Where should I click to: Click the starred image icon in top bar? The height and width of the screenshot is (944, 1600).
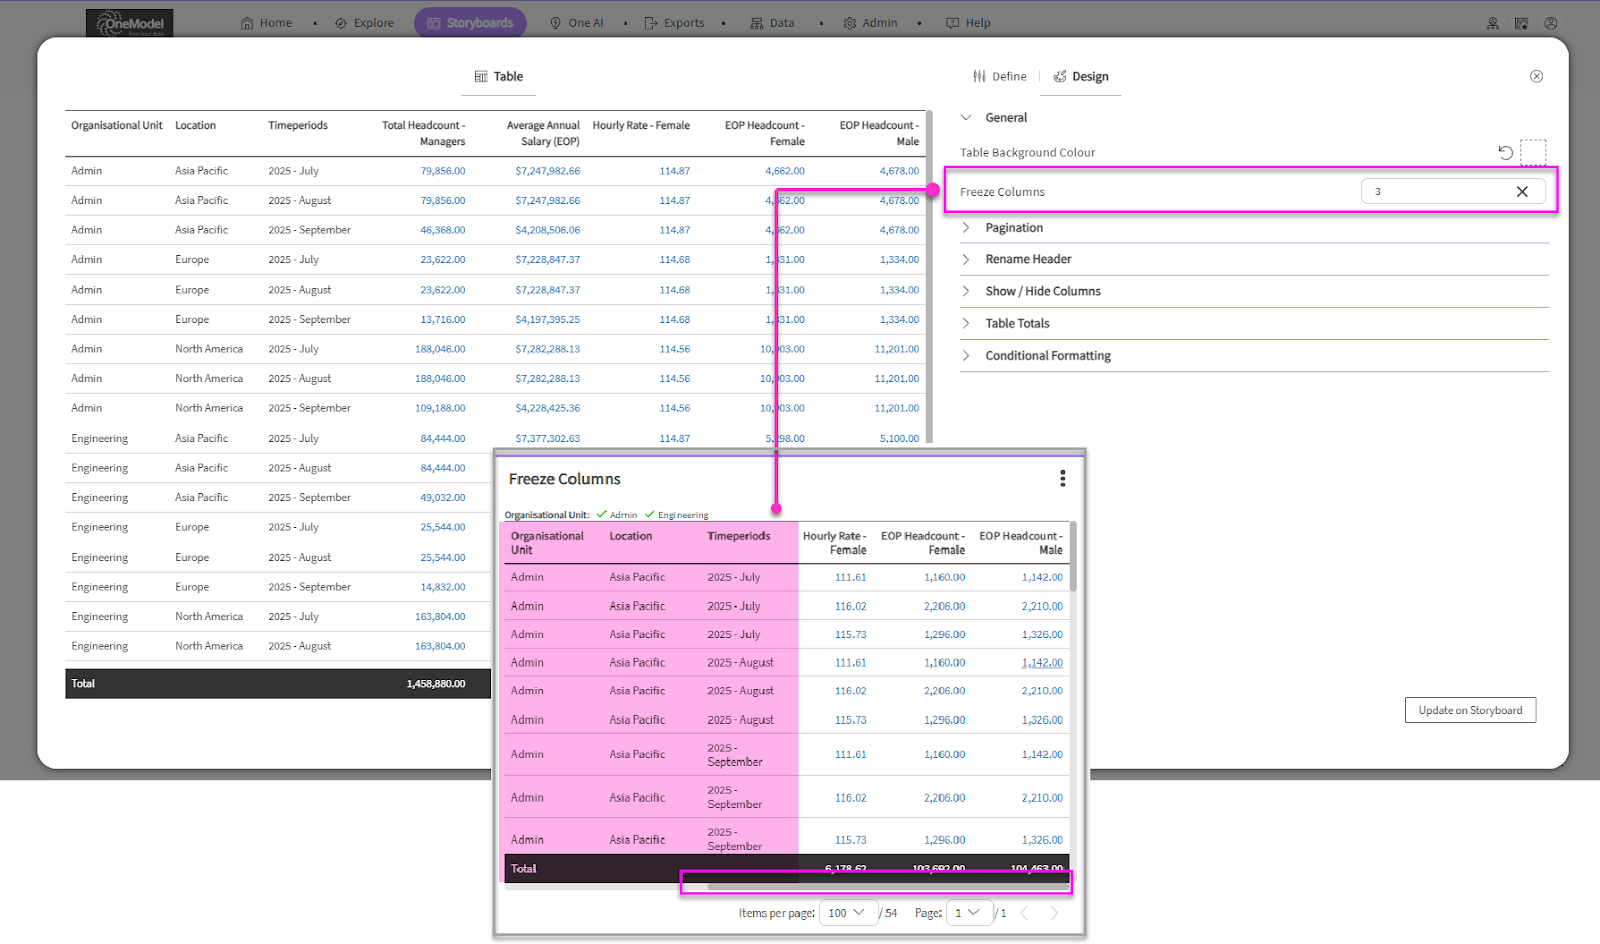[1521, 23]
